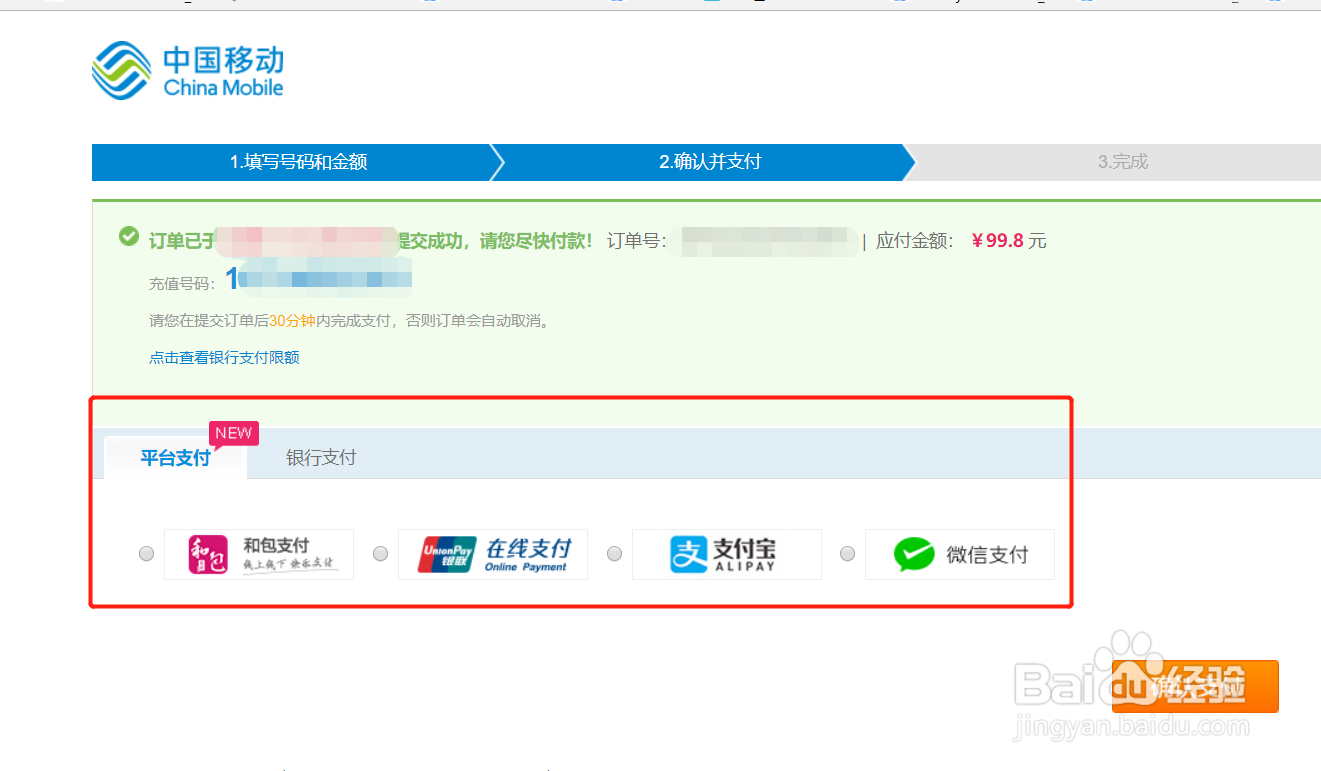Select the UnionPay online payment radio button
This screenshot has height=771, width=1321.
(381, 554)
